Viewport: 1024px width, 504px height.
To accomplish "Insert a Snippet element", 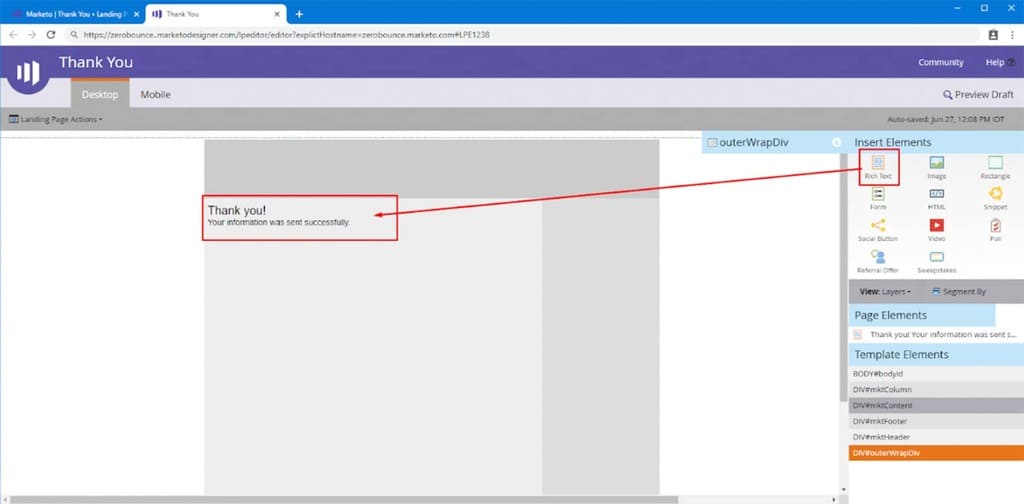I will coord(995,198).
